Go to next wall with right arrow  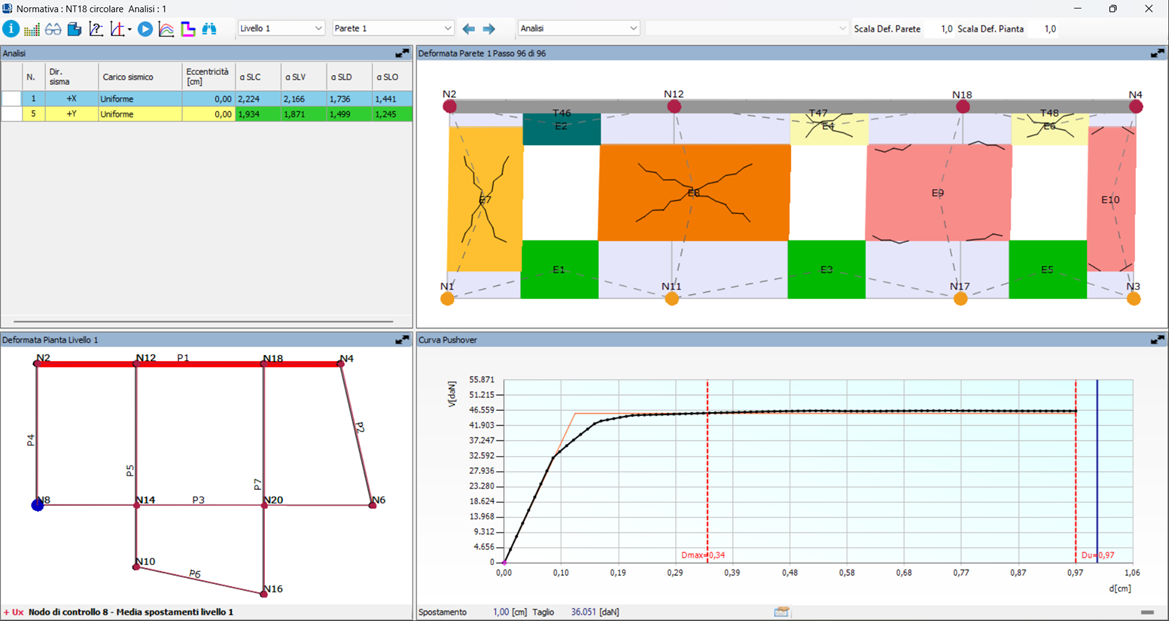point(489,29)
